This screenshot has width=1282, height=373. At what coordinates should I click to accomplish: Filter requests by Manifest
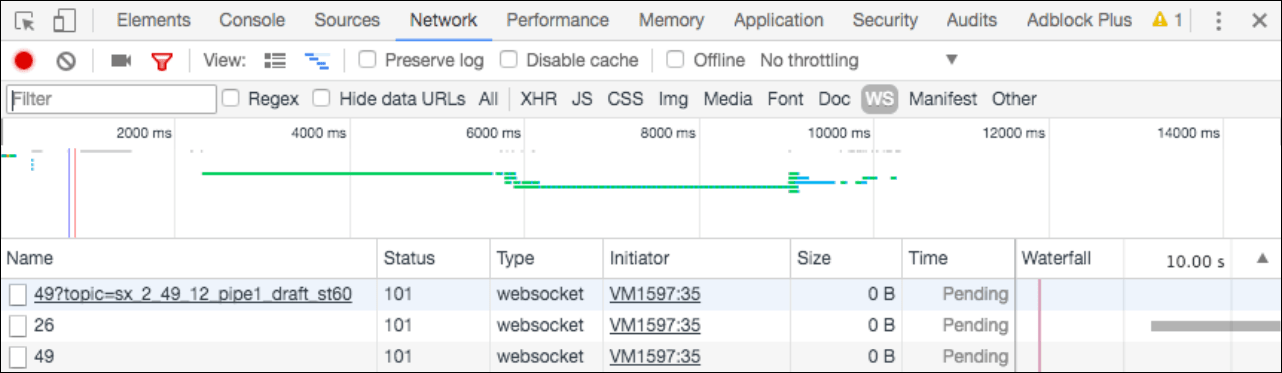click(943, 99)
